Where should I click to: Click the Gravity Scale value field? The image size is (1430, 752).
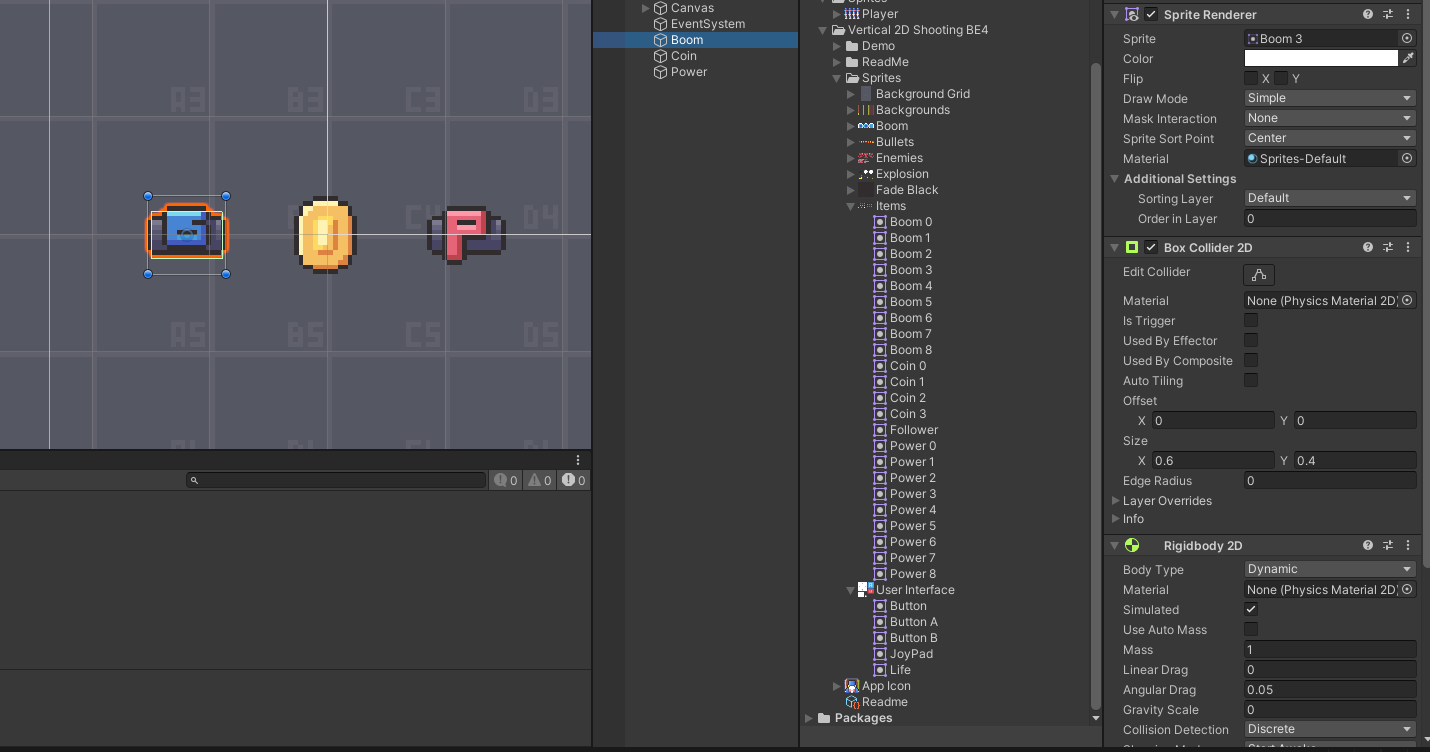[x=1330, y=709]
